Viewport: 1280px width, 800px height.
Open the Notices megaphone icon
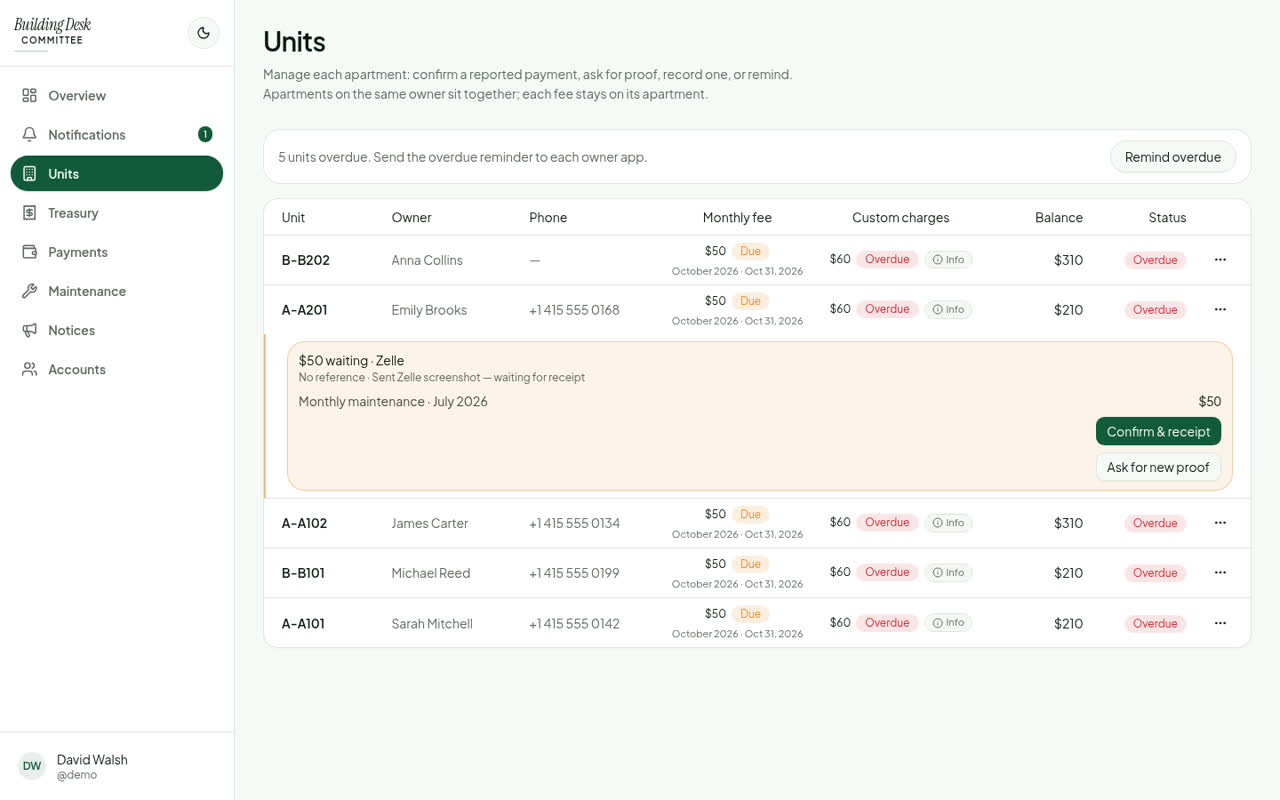[30, 330]
